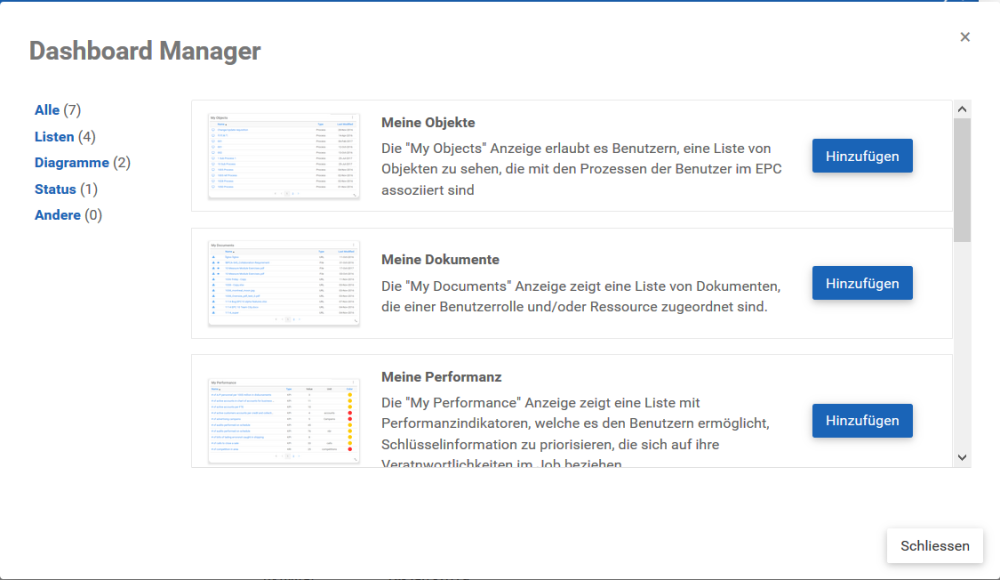This screenshot has height=580, width=1000.
Task: Click the empty scrollbar track below the thumb
Action: click(962, 350)
